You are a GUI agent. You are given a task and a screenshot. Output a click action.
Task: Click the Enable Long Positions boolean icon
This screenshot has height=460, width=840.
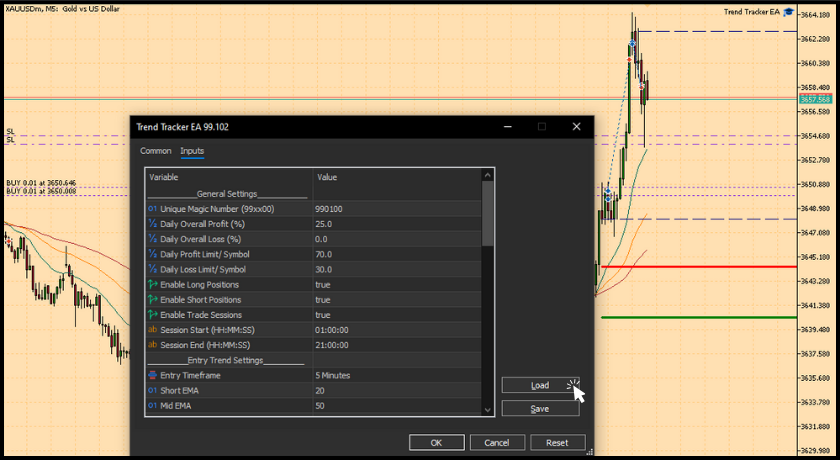153,284
